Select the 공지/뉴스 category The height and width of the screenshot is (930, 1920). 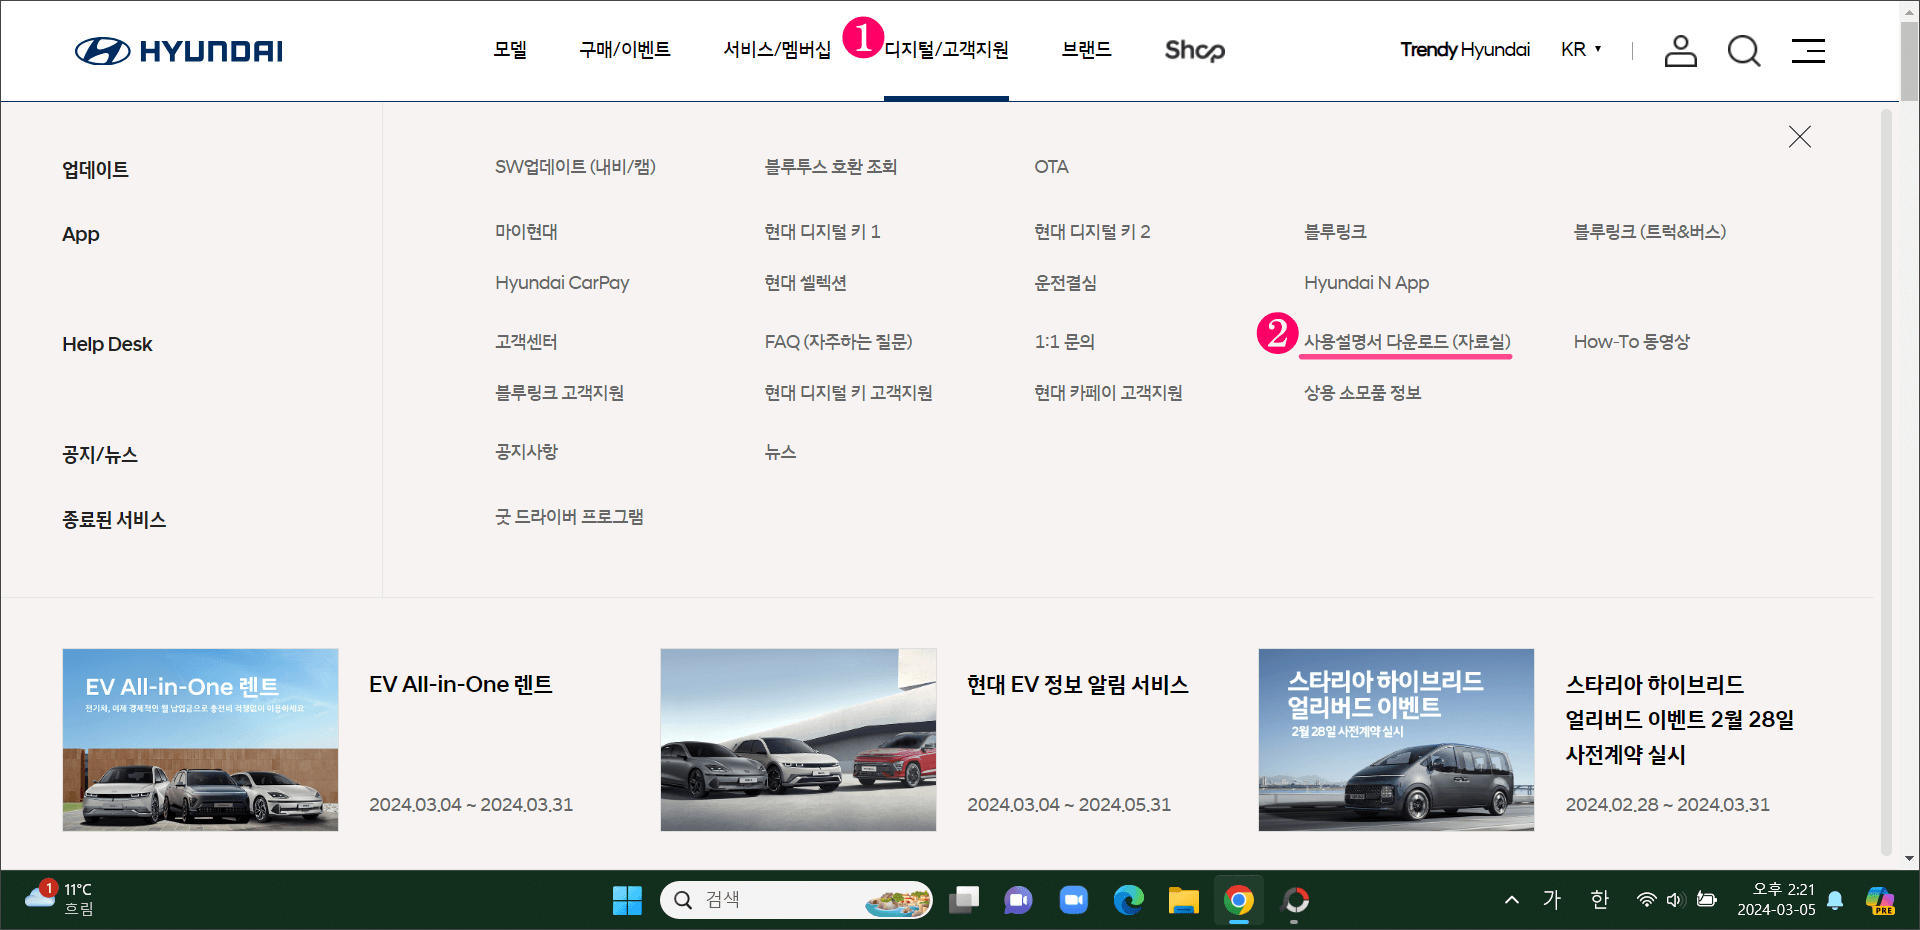click(100, 455)
